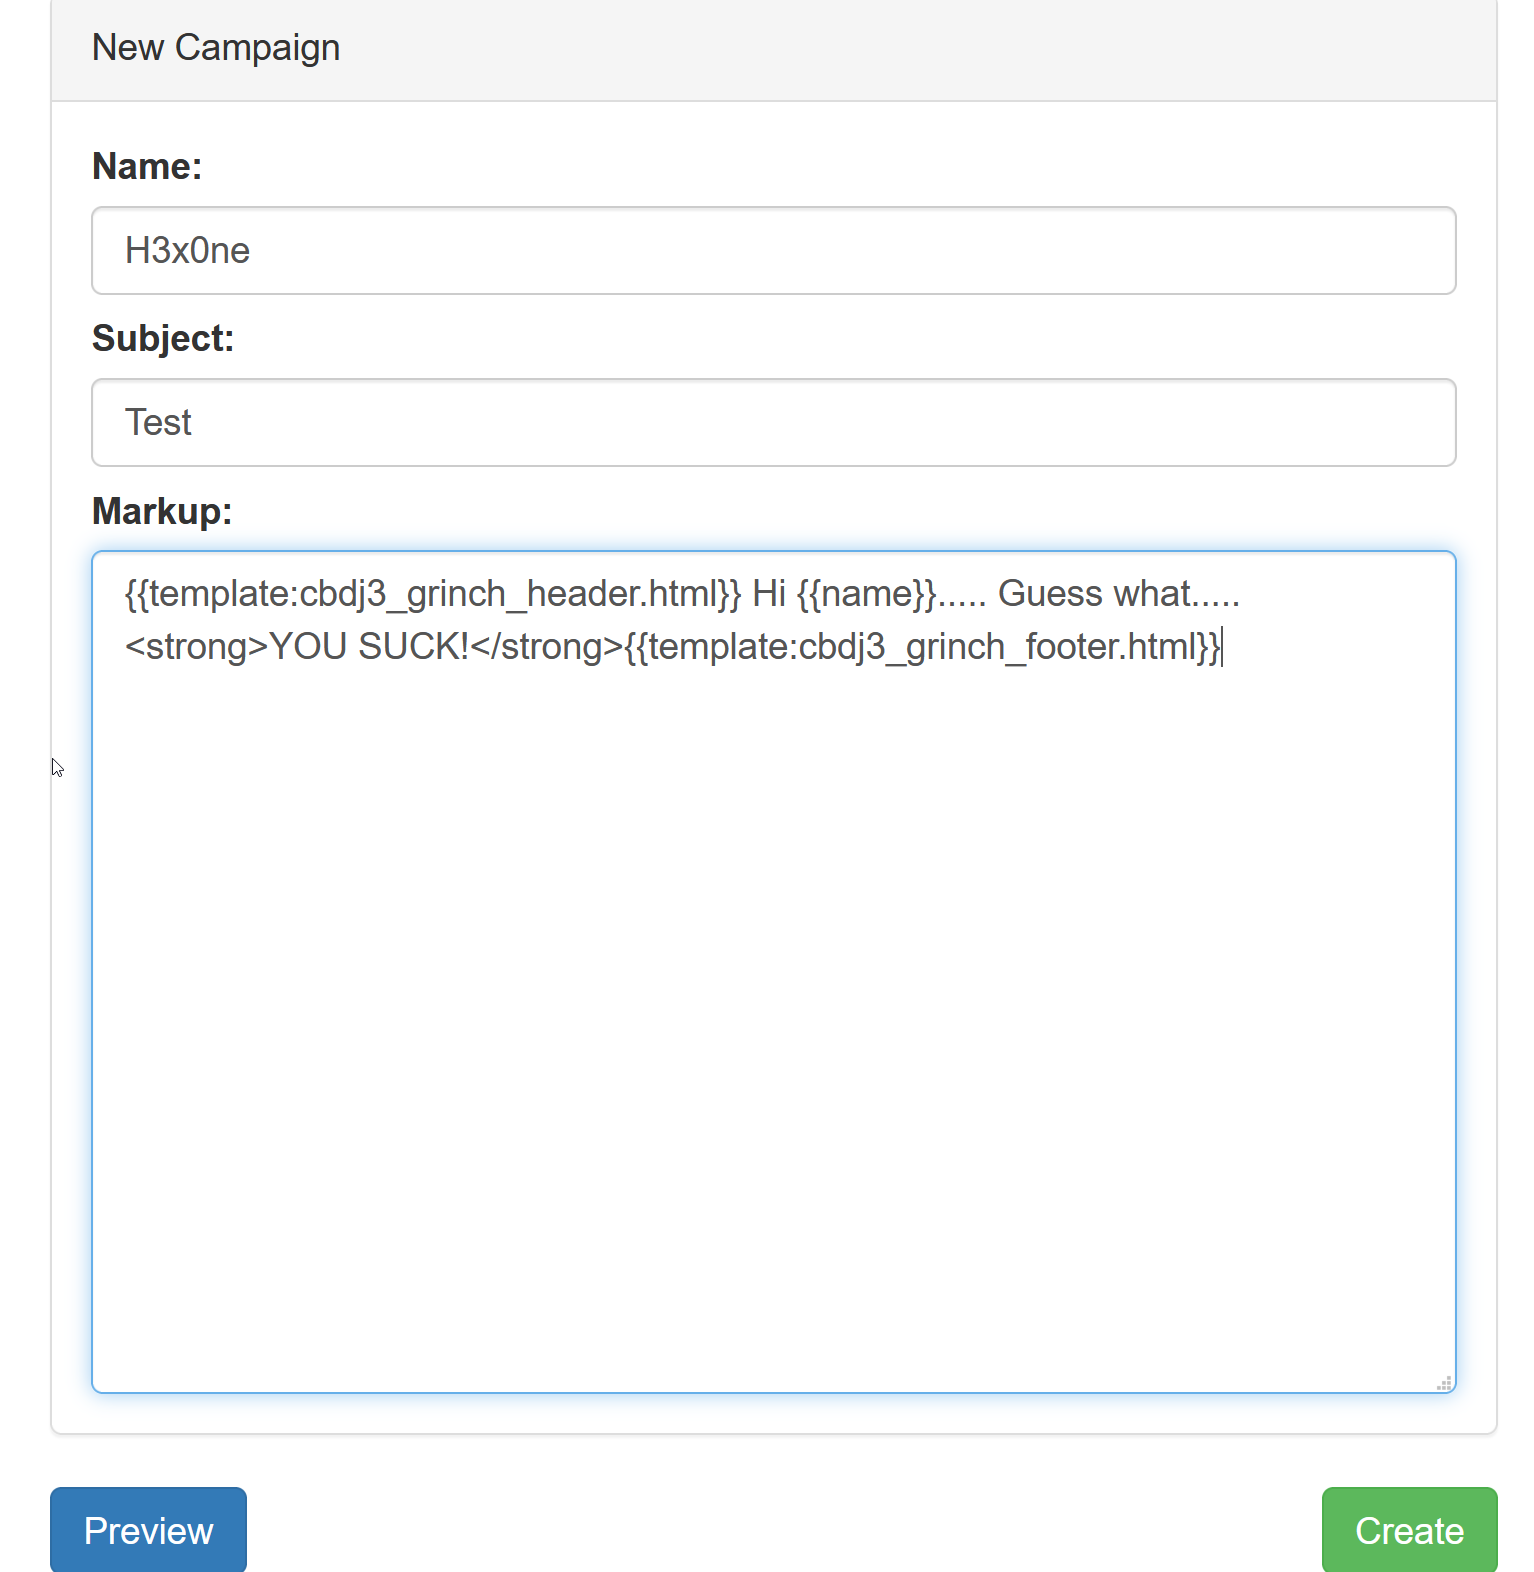Focus the Subject input field
1534x1572 pixels.
pos(772,423)
